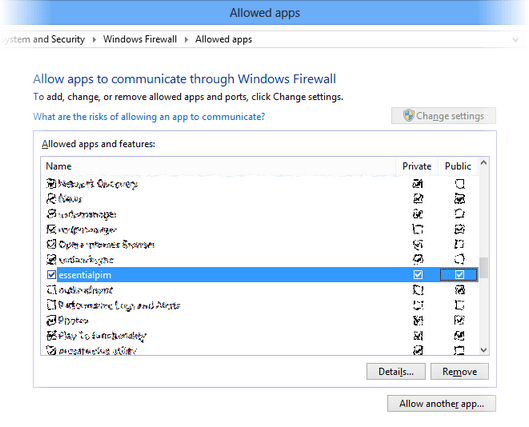529x427 pixels.
Task: Click the Change settings shield button
Action: pyautogui.click(x=443, y=116)
